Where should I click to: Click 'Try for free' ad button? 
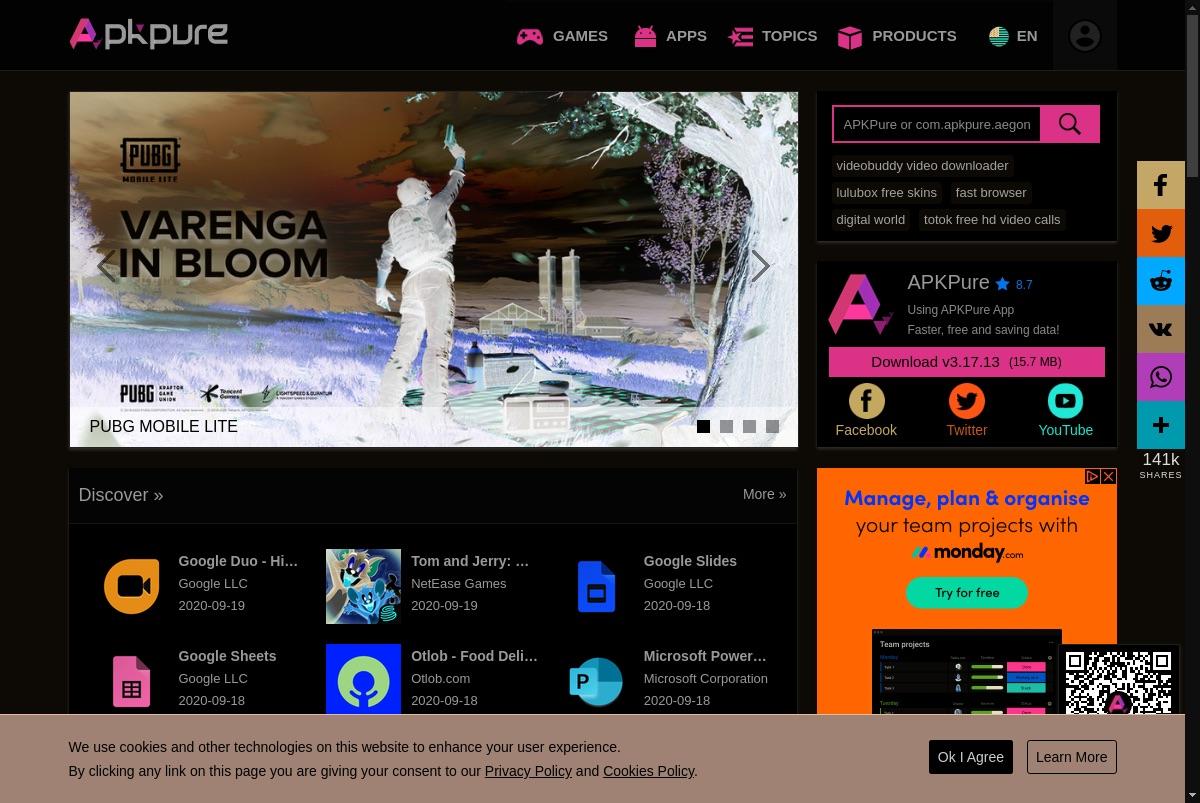click(x=967, y=593)
